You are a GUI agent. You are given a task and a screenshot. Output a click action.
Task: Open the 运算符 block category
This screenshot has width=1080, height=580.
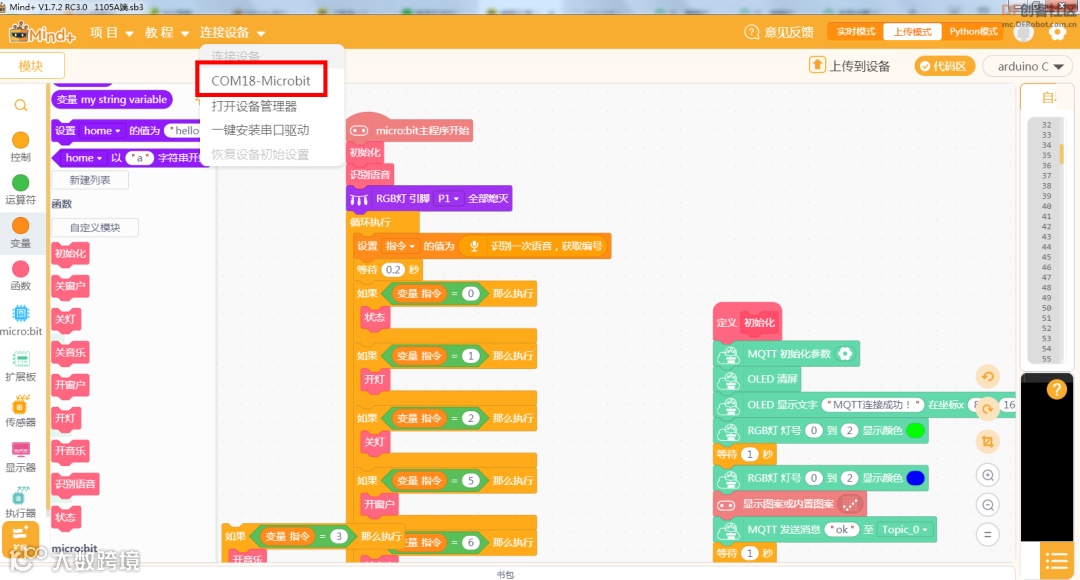click(21, 189)
